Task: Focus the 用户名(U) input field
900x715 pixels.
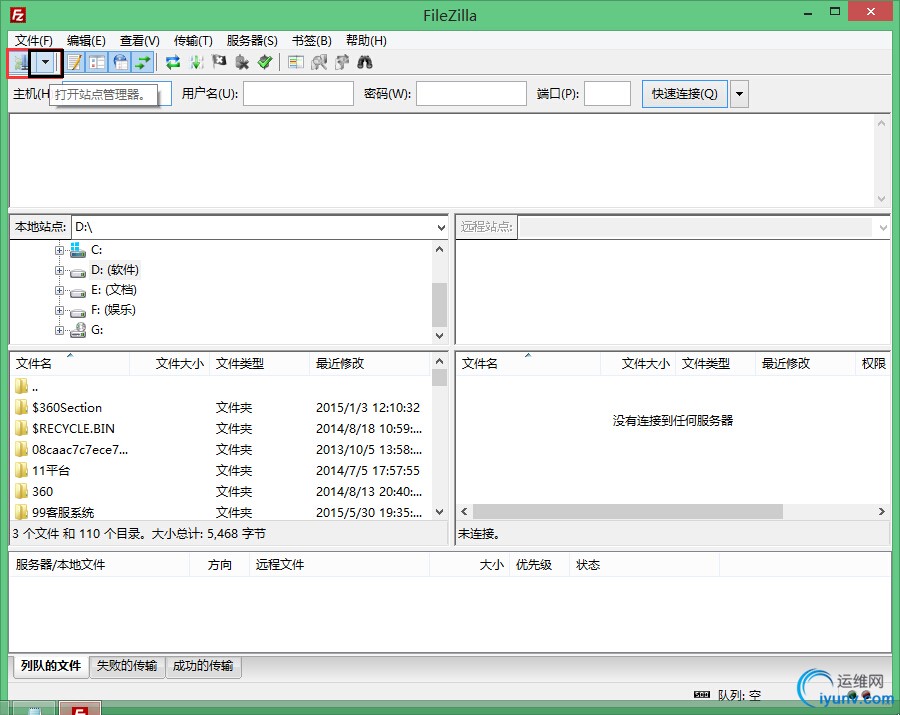Action: 298,94
